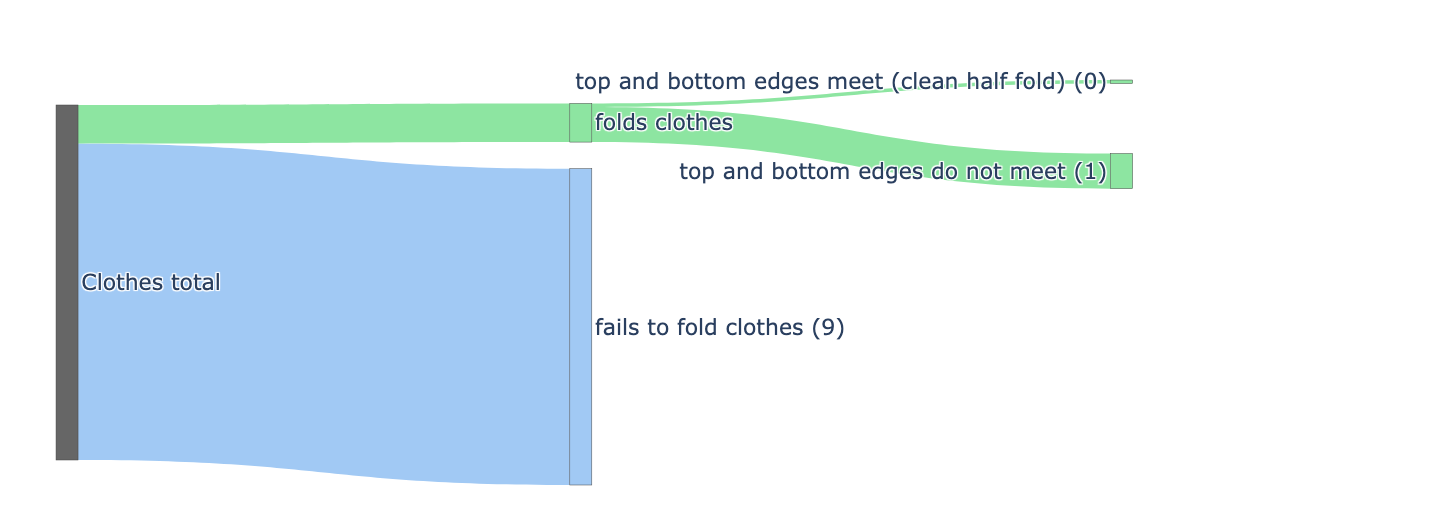
Task: Select the "top and bottom edges do not meet (1)" label
Action: tap(892, 172)
